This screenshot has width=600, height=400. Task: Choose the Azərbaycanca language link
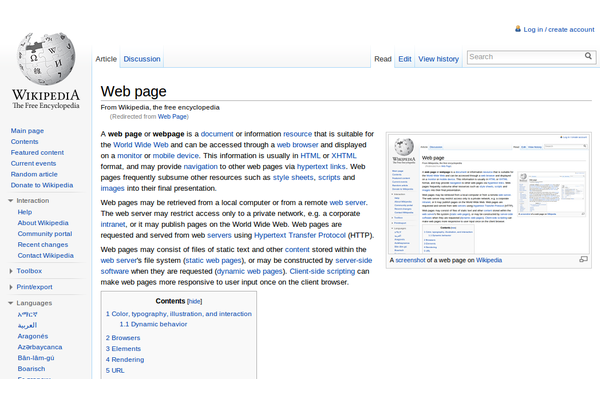point(40,347)
